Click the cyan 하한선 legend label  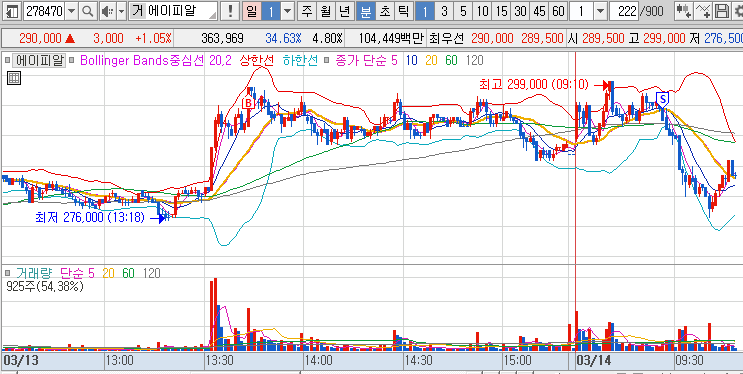(300, 61)
